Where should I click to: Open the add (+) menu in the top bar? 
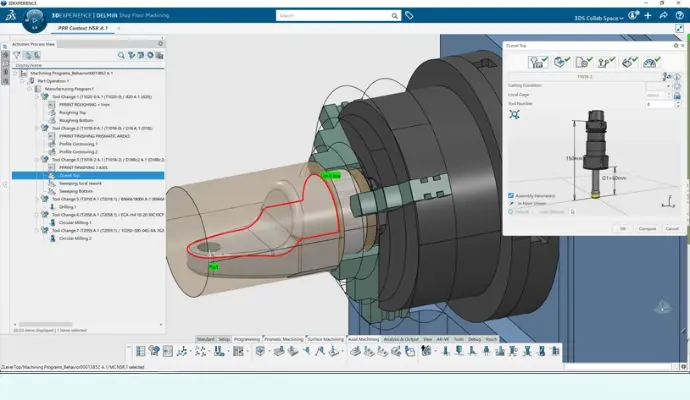click(x=648, y=16)
